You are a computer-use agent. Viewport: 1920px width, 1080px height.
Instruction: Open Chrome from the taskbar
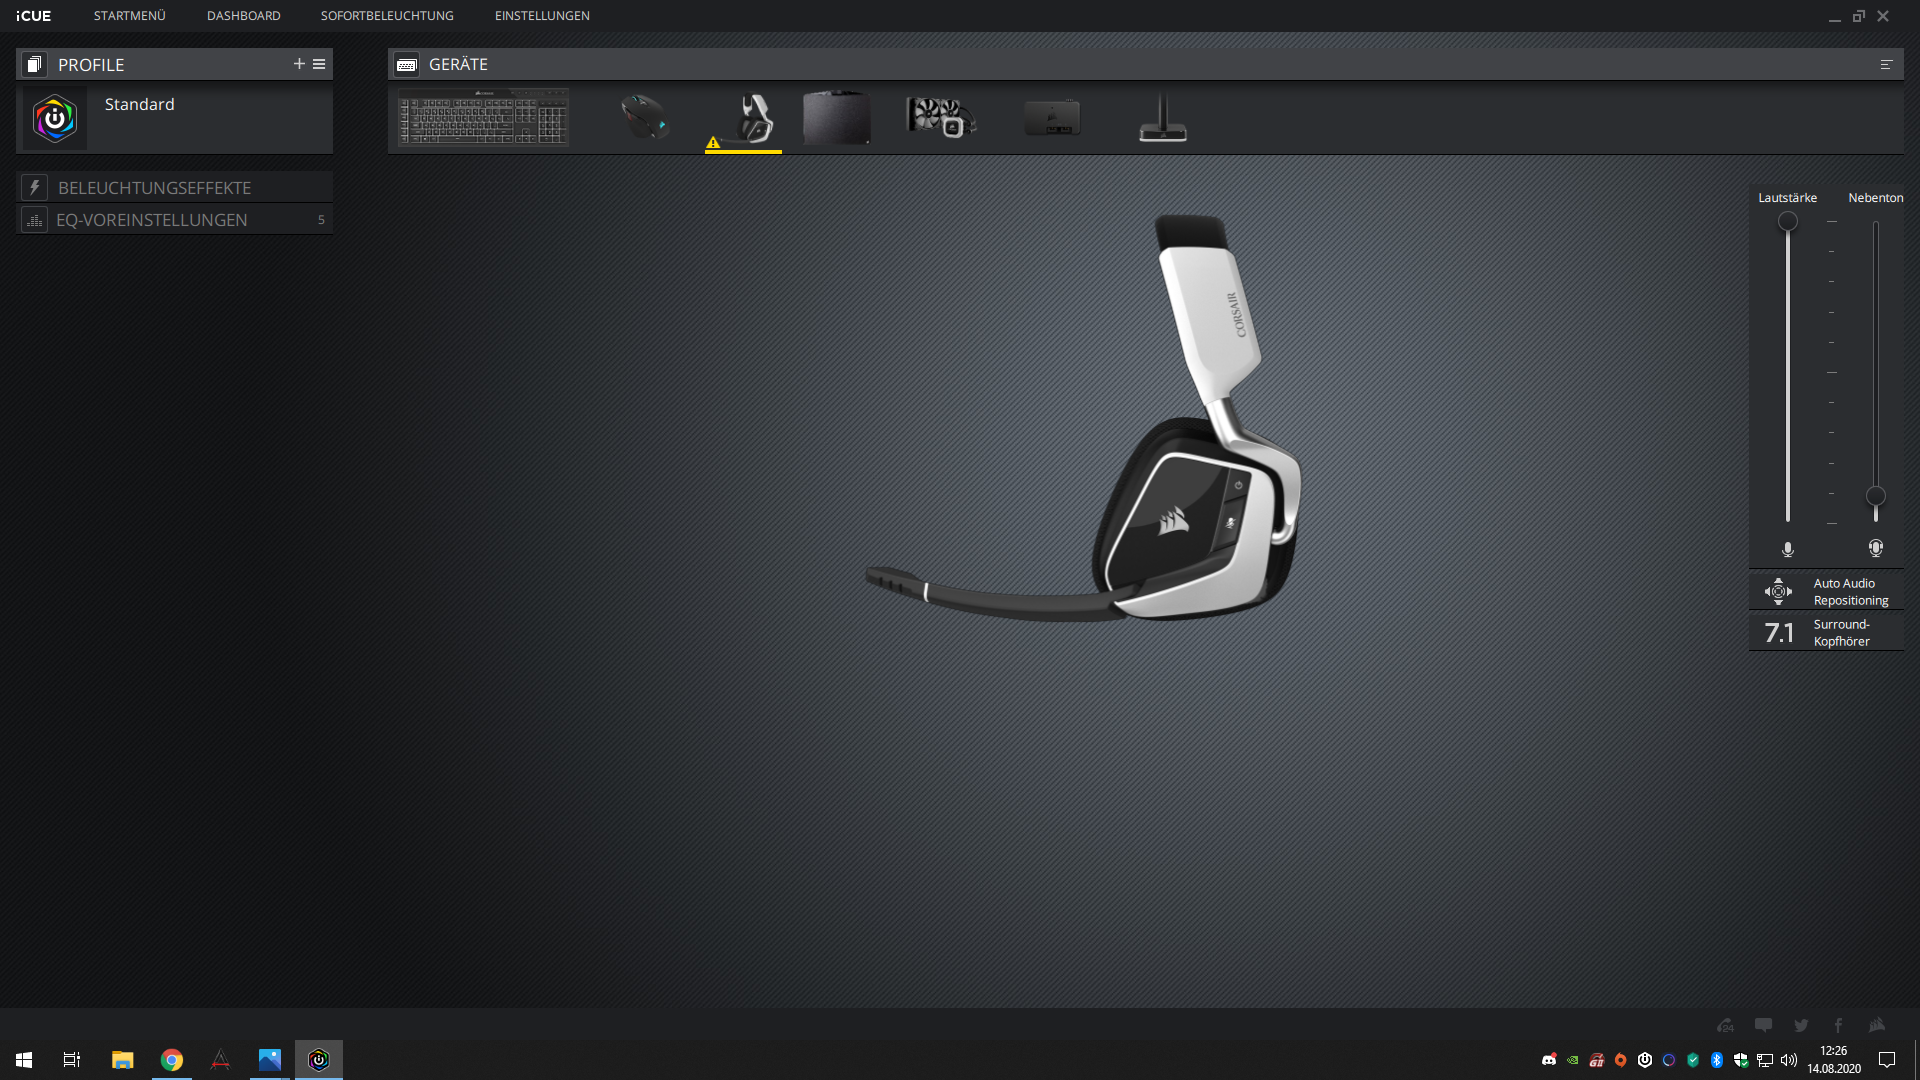pyautogui.click(x=172, y=1060)
